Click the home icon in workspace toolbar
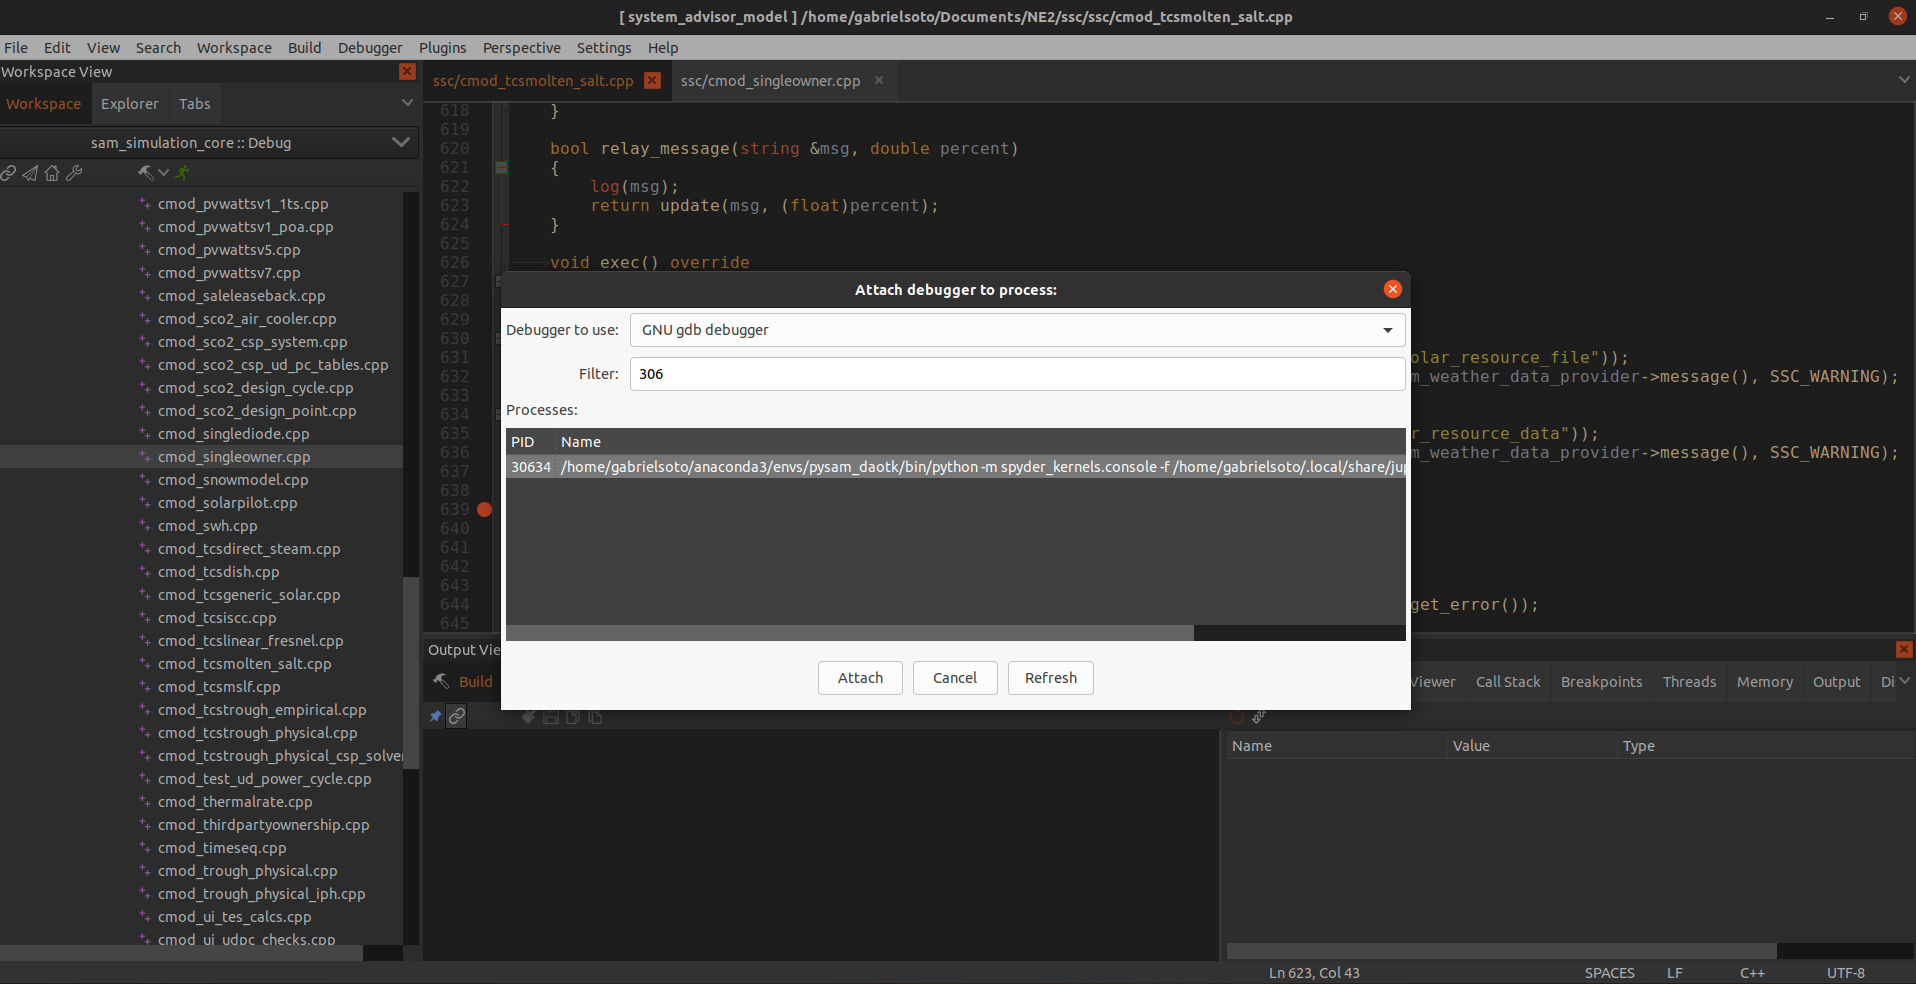Image resolution: width=1916 pixels, height=984 pixels. [52, 173]
